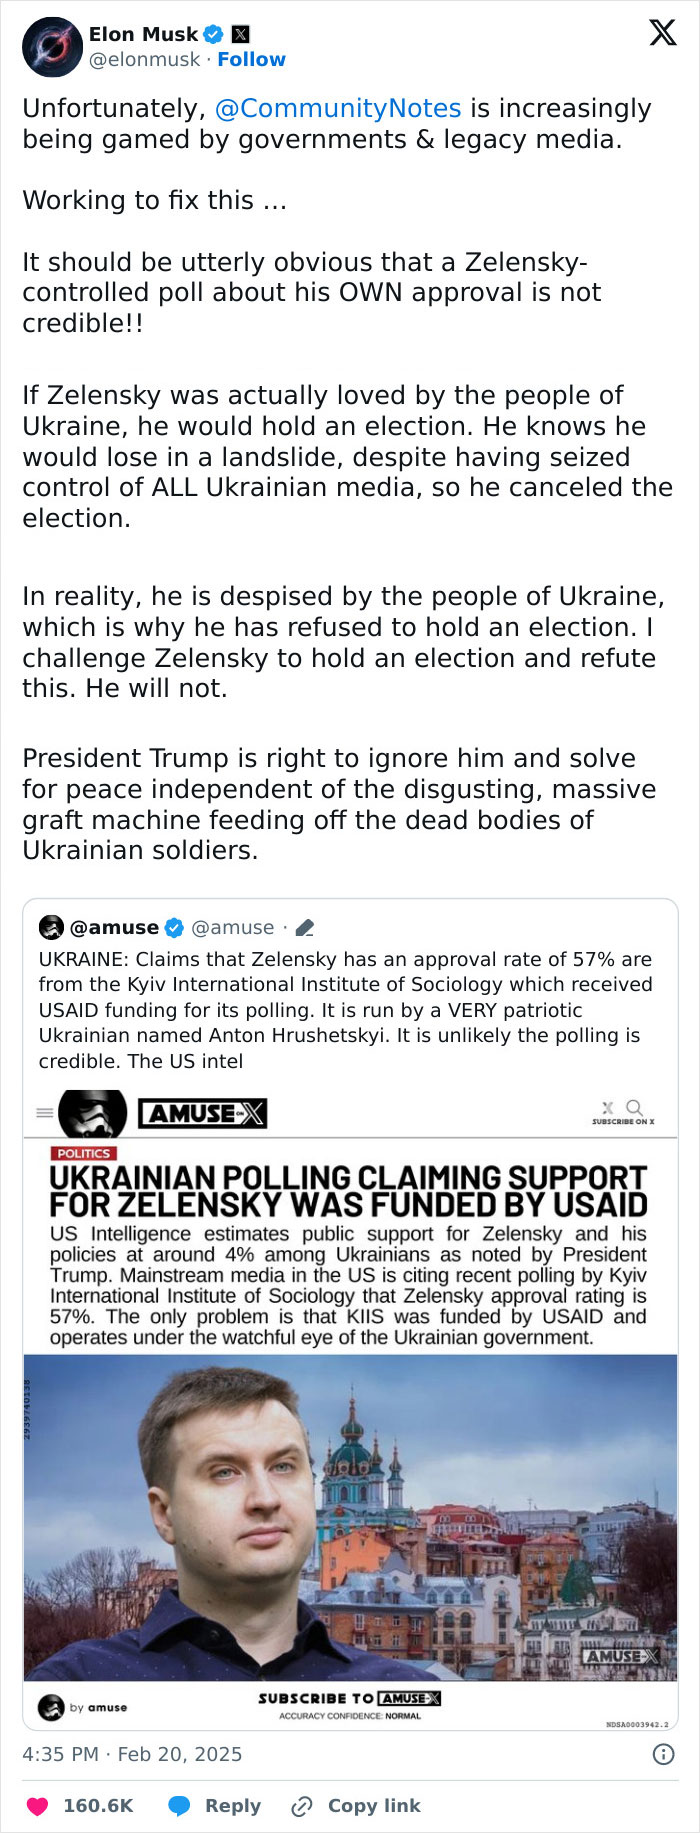Screen dimensions: 700x1833
Task: Click the pencil edit icon beside @amuse handle
Action: [x=305, y=927]
